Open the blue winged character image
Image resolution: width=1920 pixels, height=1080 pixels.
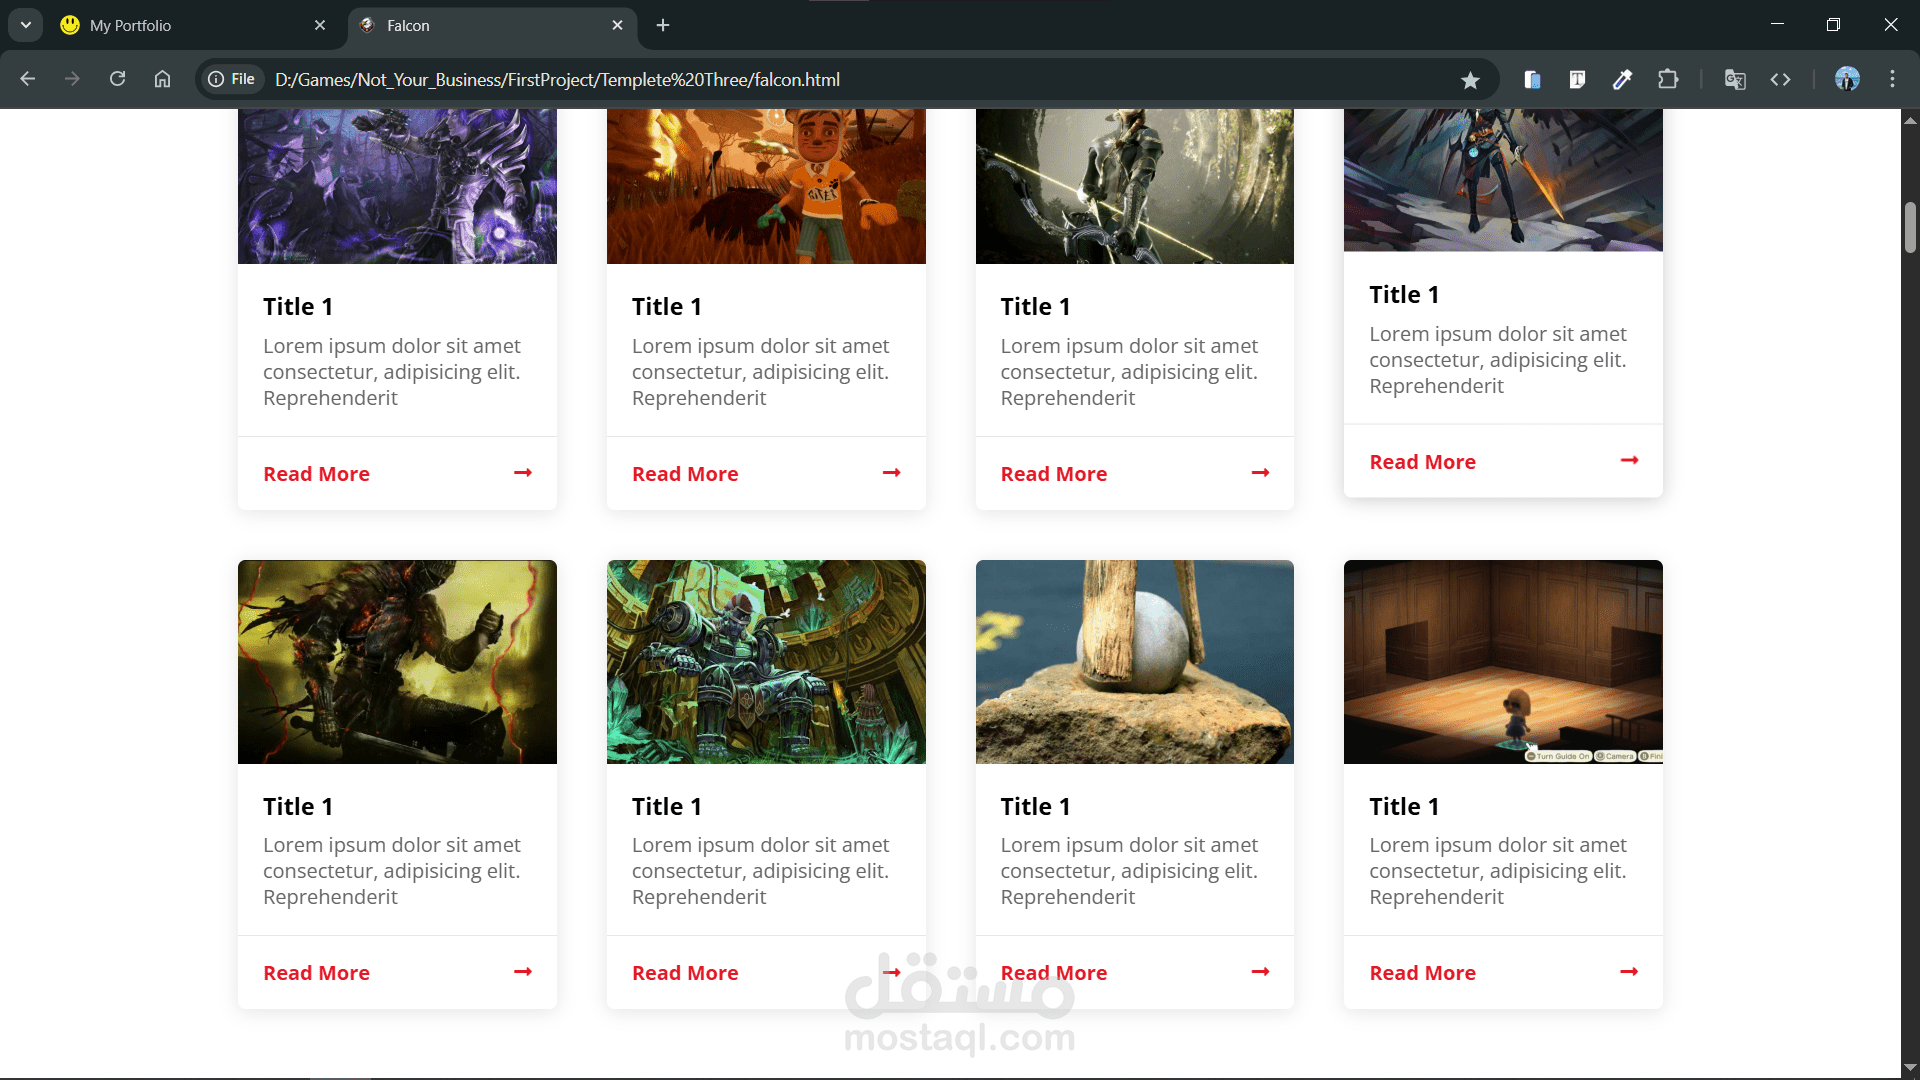(1503, 180)
